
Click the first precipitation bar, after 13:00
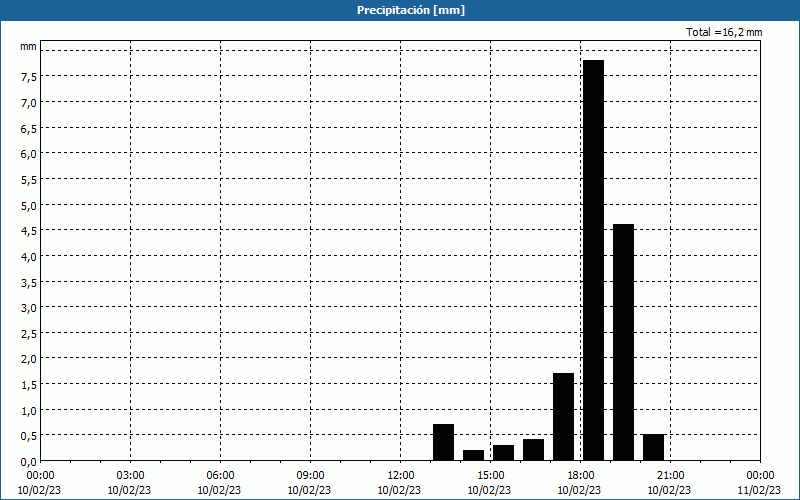[443, 442]
